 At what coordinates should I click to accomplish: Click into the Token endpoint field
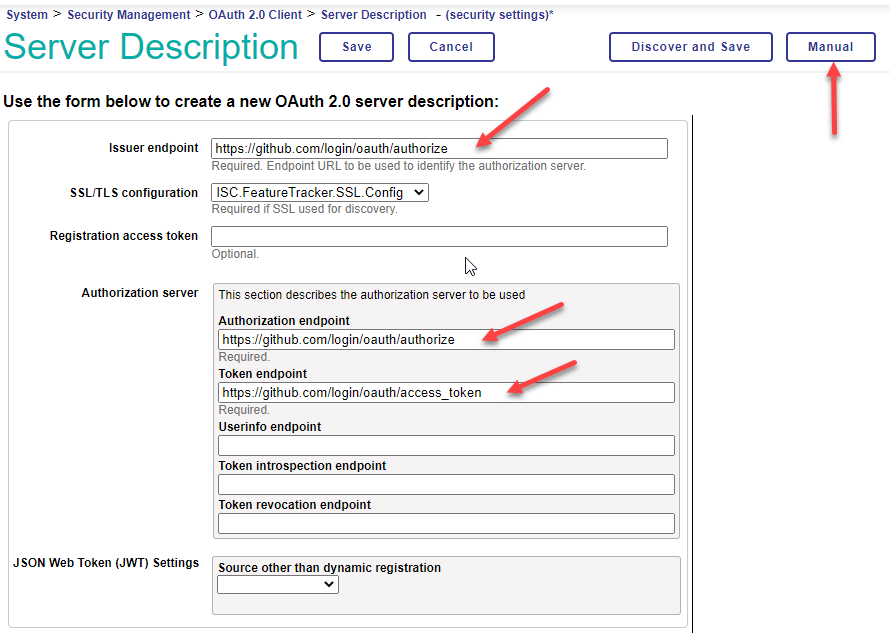(x=446, y=393)
